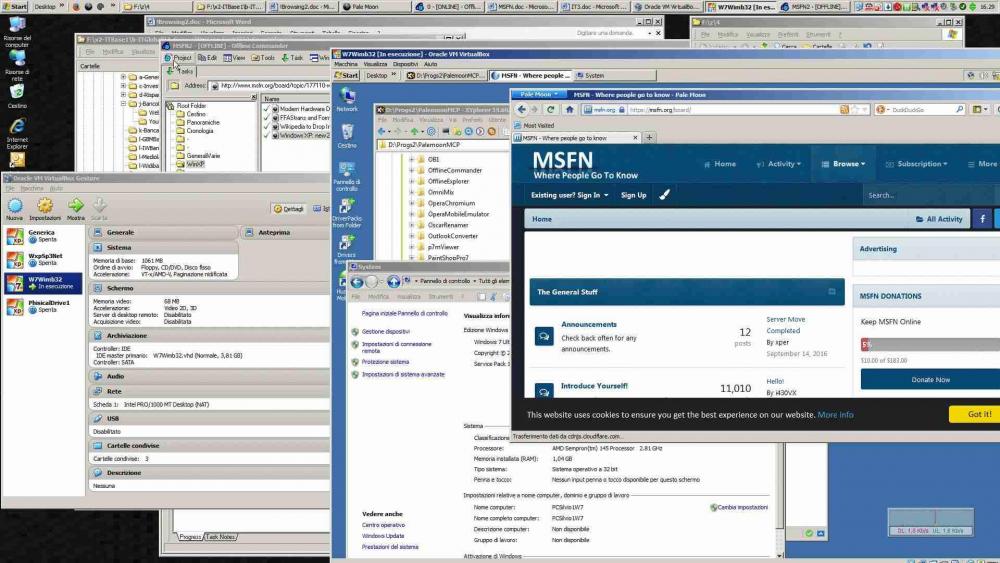Image resolution: width=1000 pixels, height=563 pixels.
Task: Open the Cartelle condivise section header
Action: [209, 446]
